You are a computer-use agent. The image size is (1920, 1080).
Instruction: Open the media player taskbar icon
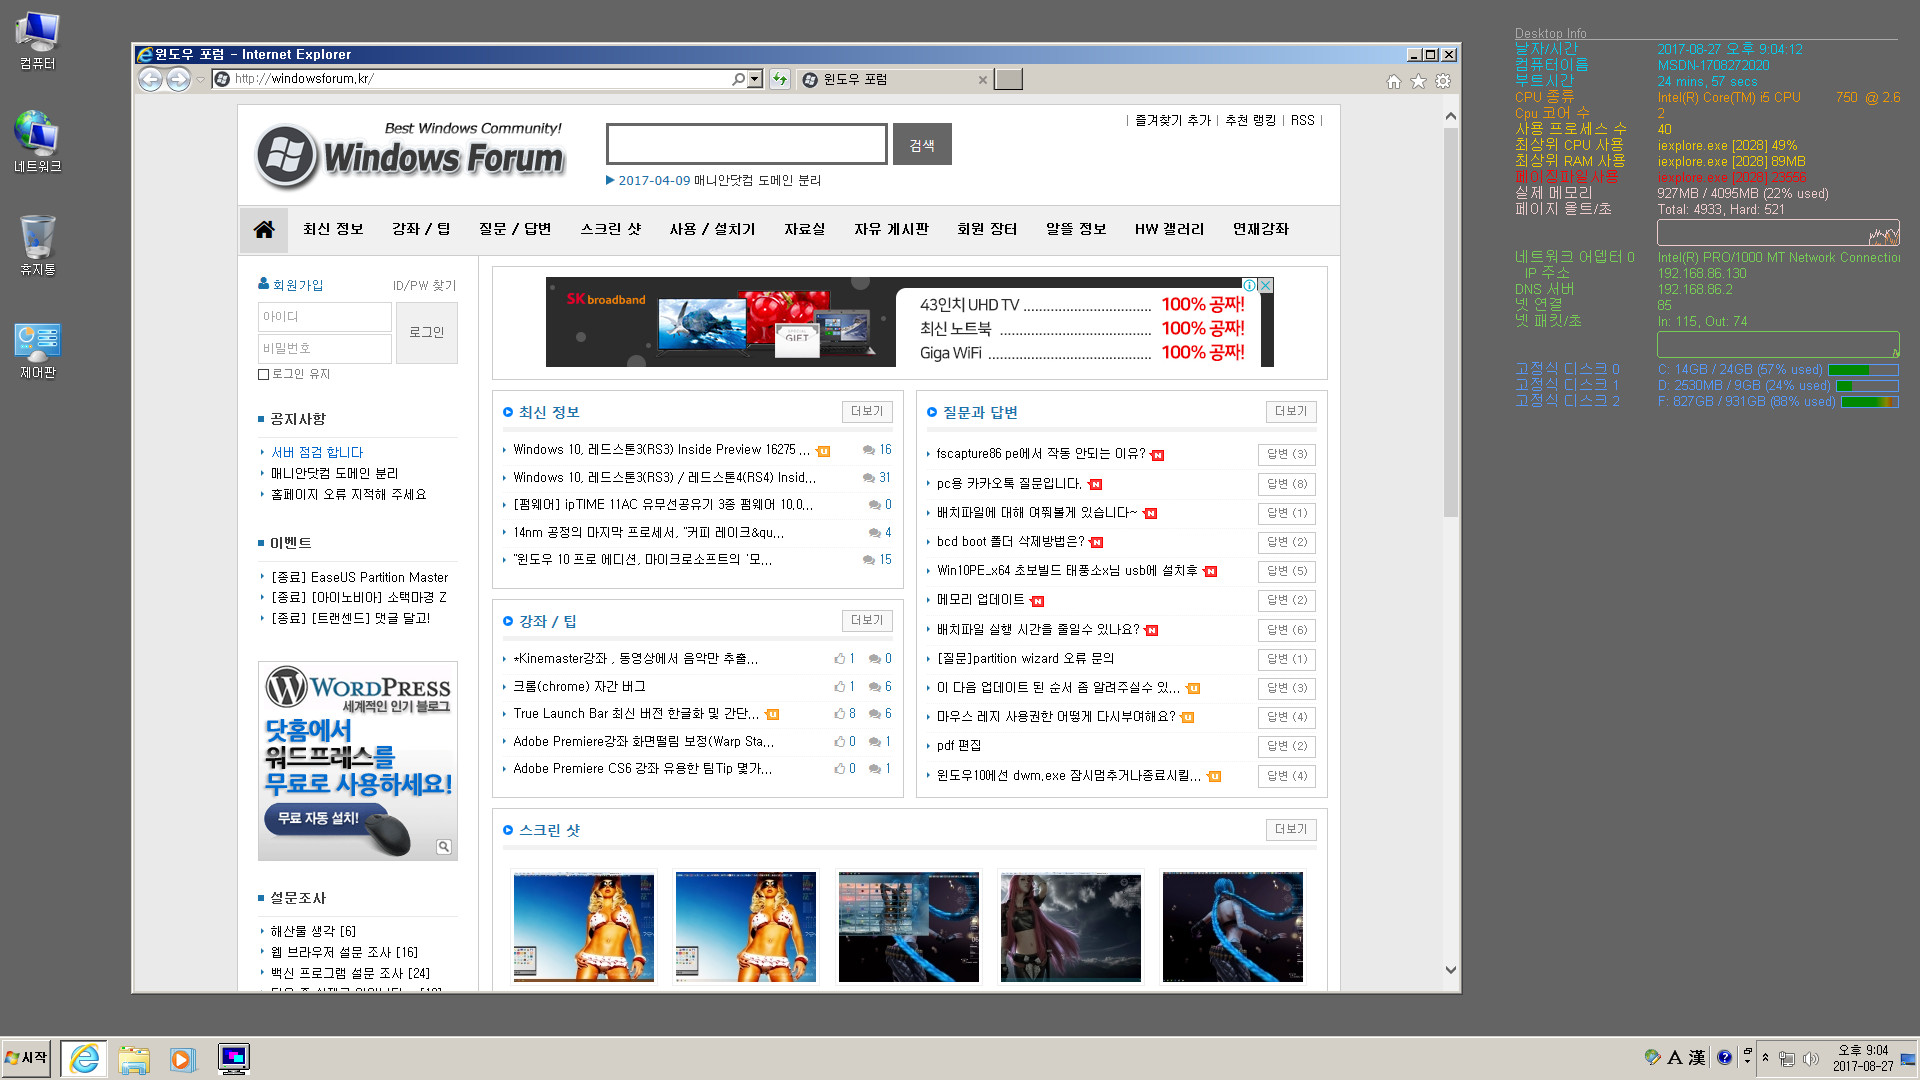coord(181,1059)
